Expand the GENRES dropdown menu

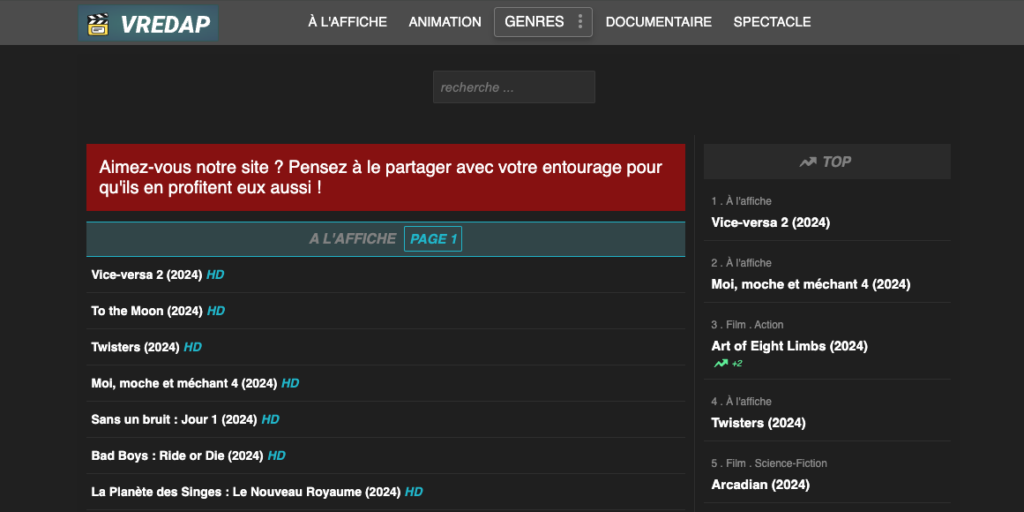(x=534, y=22)
